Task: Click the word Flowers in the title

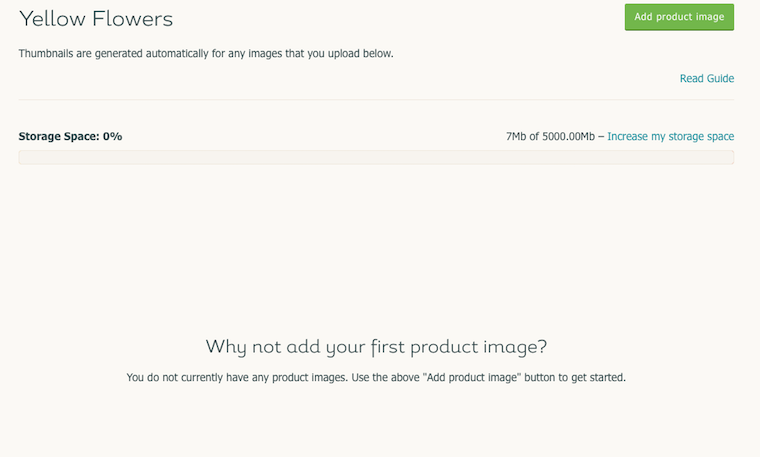Action: click(133, 19)
